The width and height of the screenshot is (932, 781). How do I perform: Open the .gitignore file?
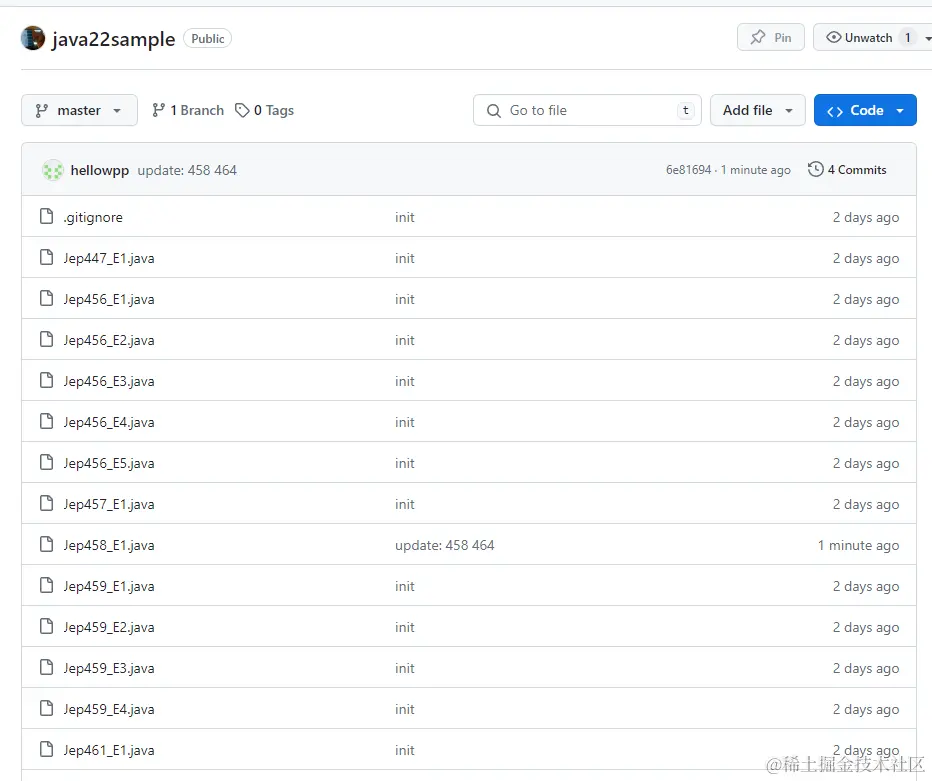(93, 217)
